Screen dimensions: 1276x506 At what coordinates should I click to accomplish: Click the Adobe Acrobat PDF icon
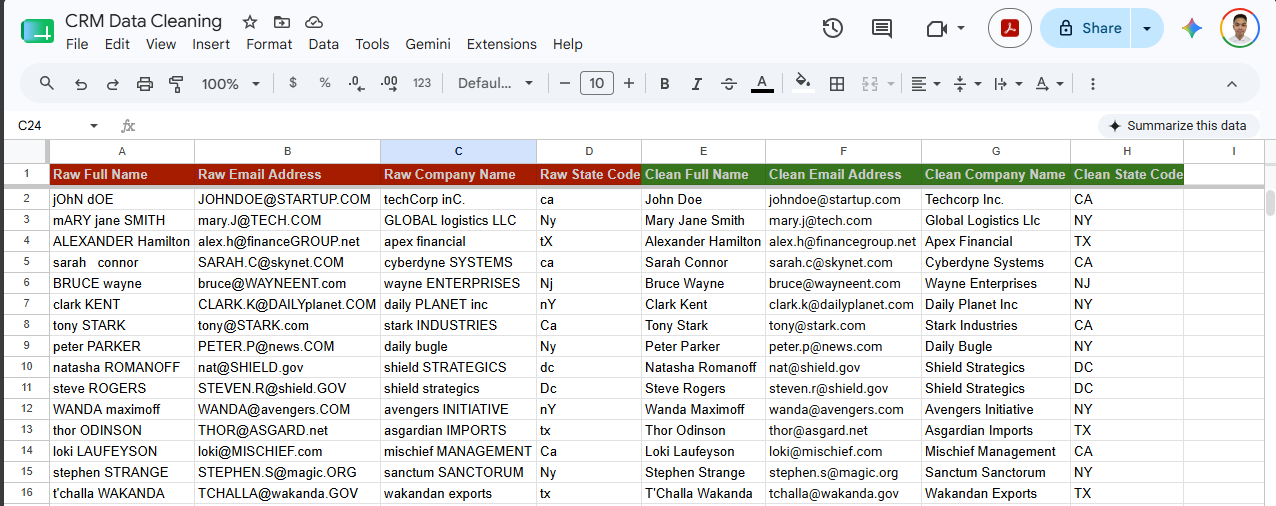(1010, 28)
